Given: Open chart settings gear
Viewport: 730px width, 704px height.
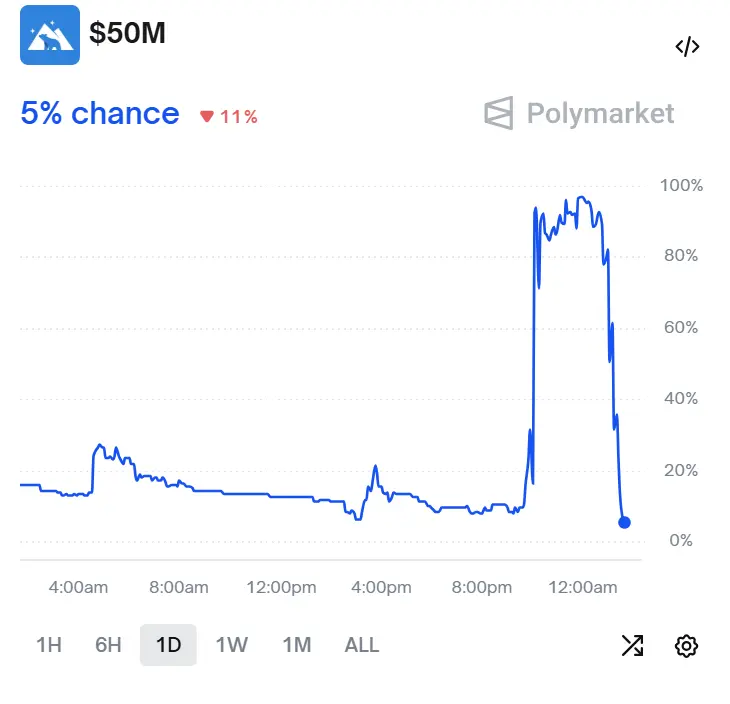Looking at the screenshot, I should coord(686,645).
